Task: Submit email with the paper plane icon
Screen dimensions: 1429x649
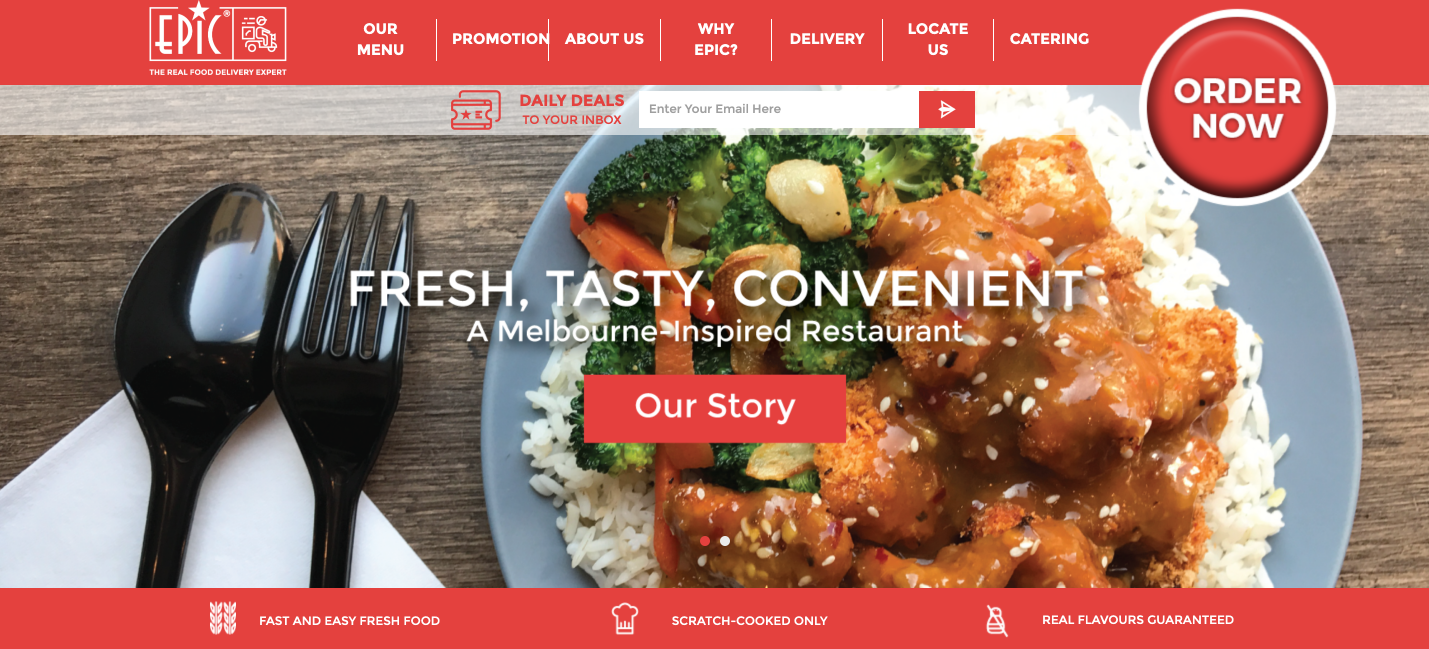Action: click(947, 109)
